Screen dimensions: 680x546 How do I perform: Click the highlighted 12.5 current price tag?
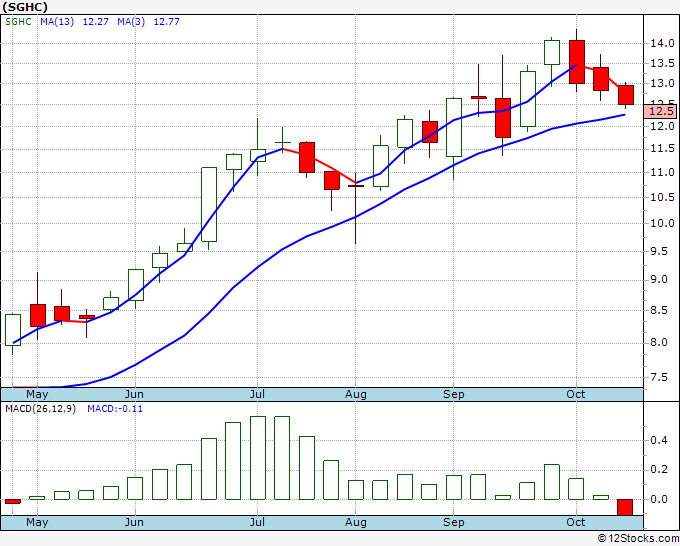[660, 111]
